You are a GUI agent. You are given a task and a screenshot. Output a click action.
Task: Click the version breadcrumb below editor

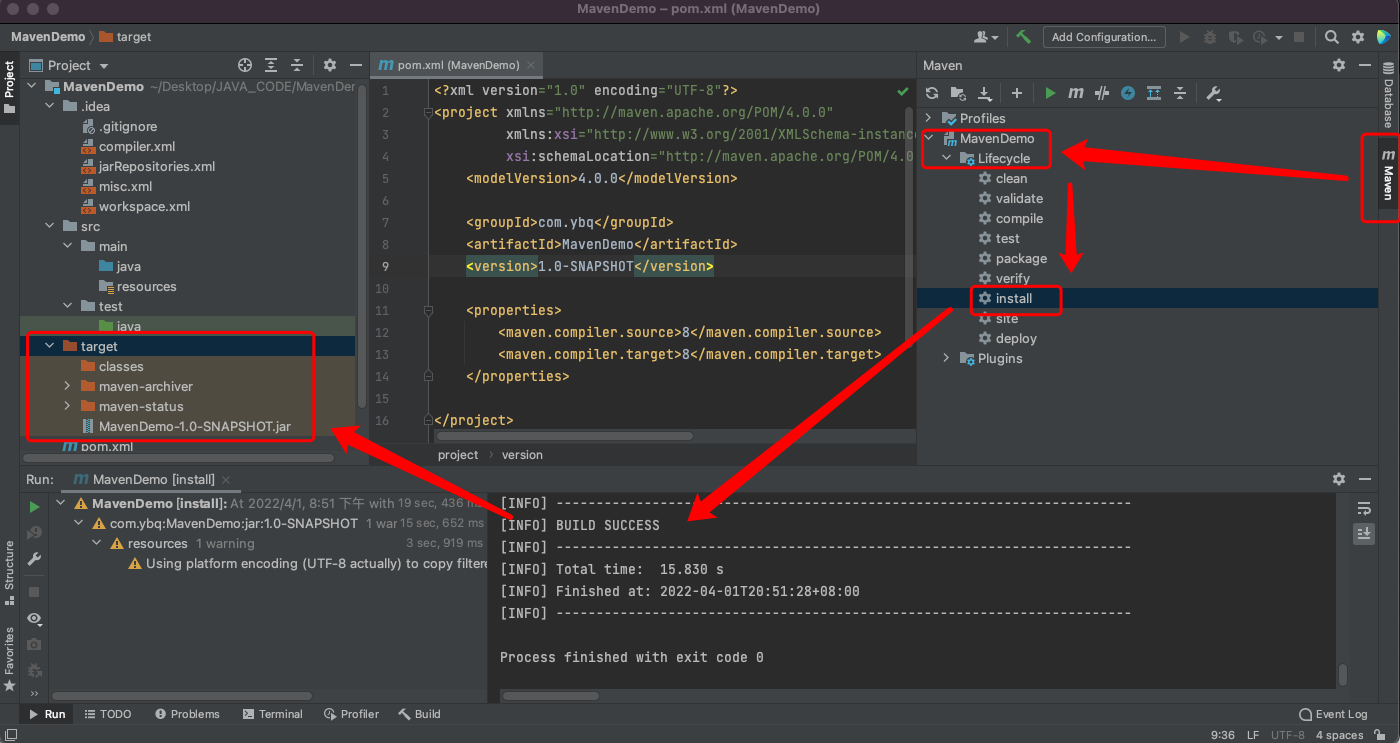point(522,454)
